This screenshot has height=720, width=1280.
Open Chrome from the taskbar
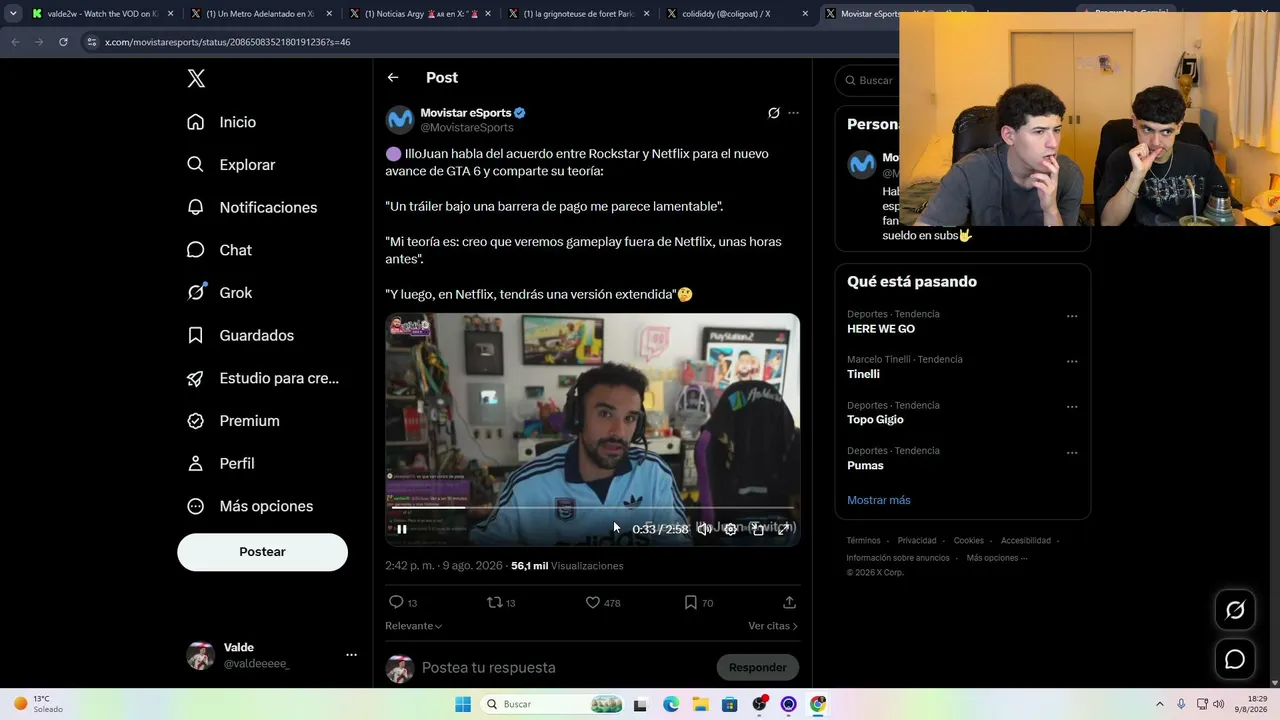pos(818,704)
